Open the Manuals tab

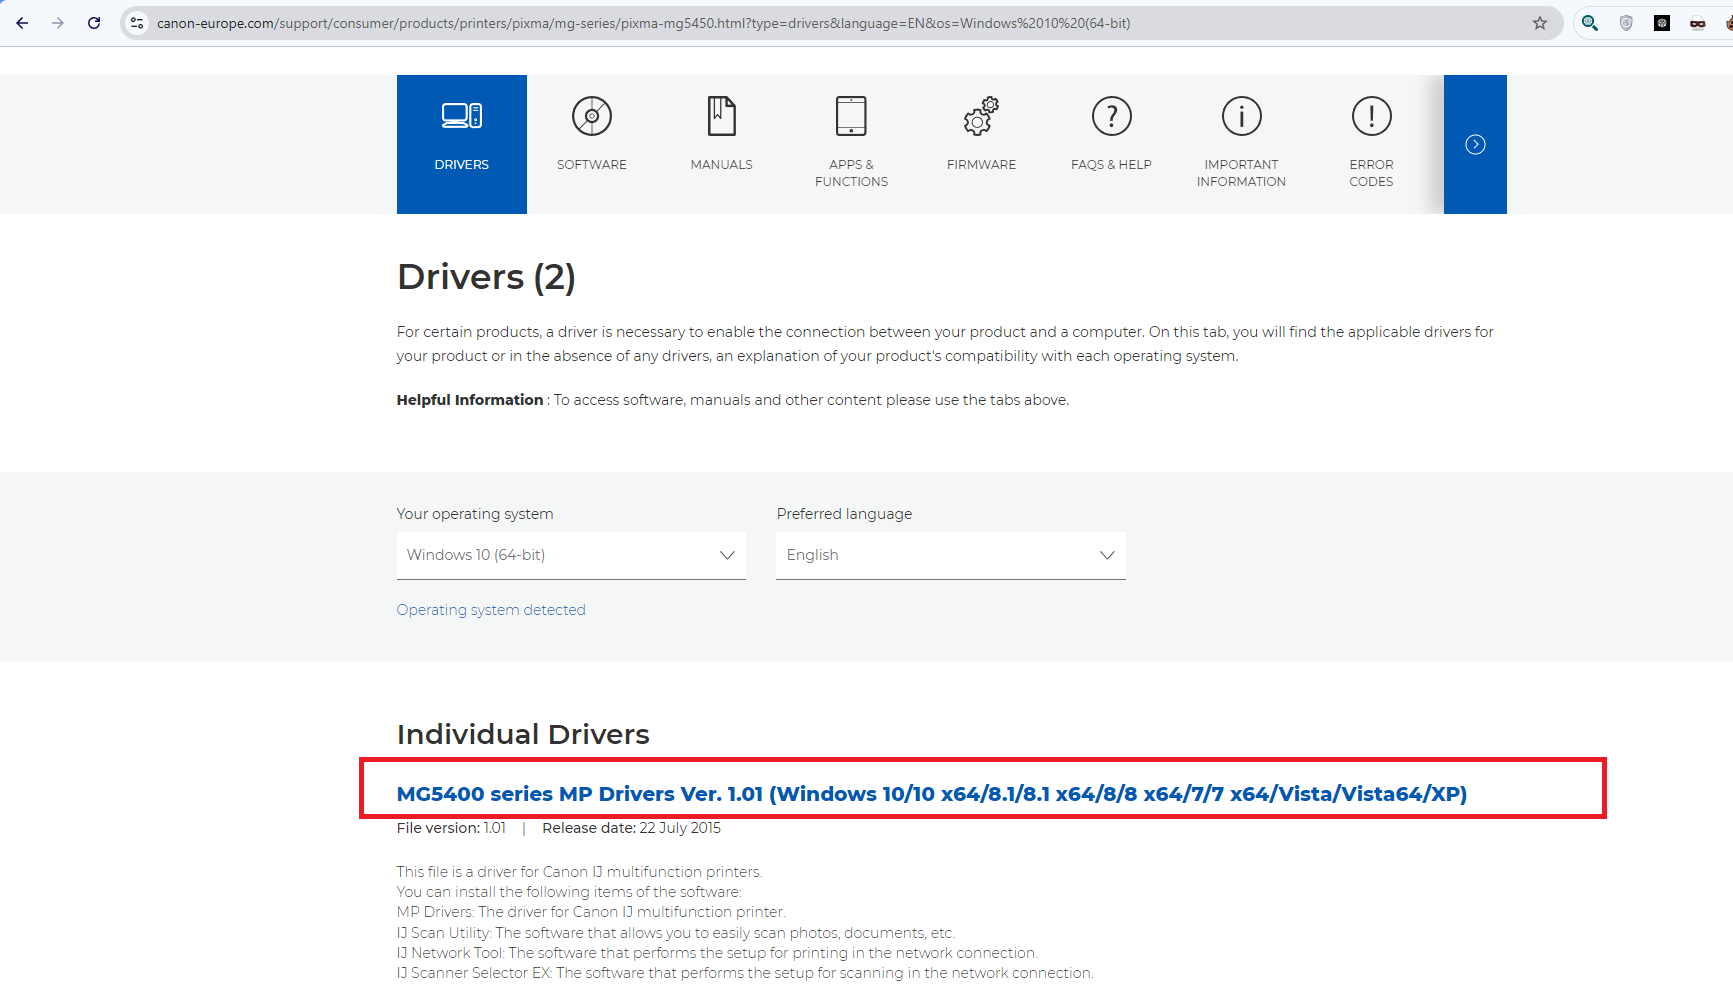click(722, 144)
